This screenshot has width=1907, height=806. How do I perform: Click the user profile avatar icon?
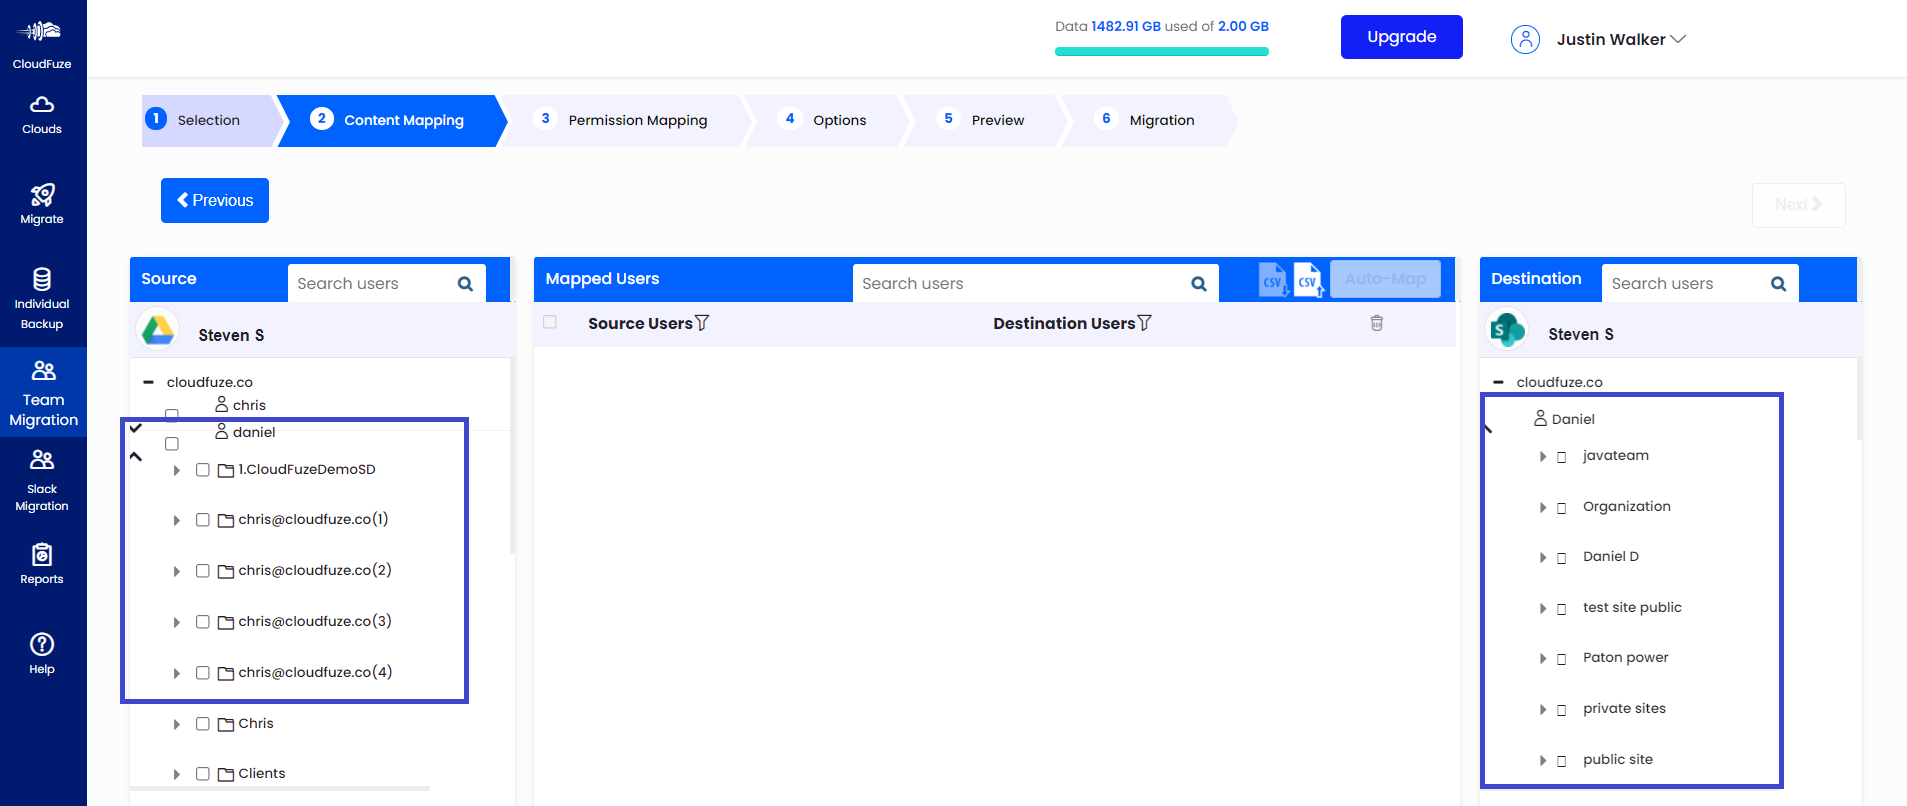(1525, 39)
